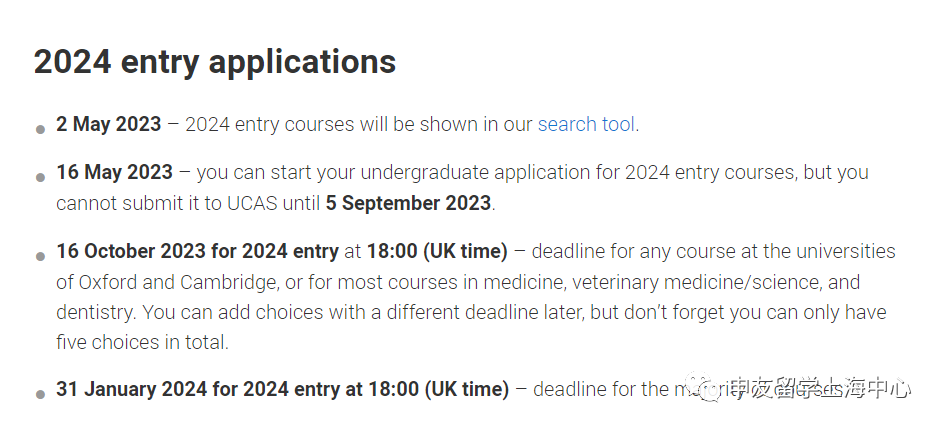Click the 2024 entry applications heading

tap(215, 62)
